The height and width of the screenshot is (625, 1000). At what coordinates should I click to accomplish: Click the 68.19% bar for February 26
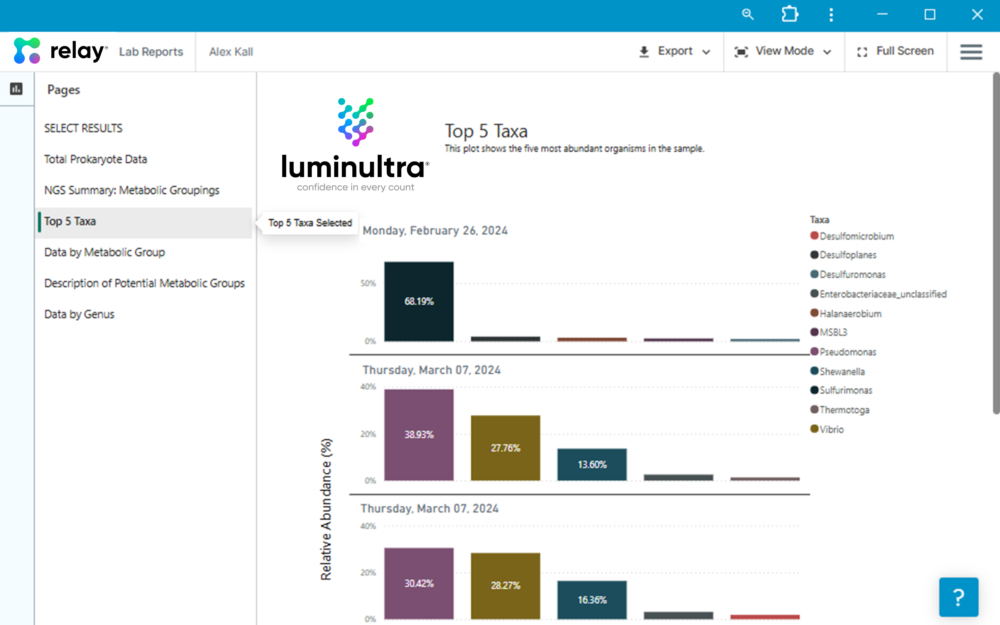419,301
